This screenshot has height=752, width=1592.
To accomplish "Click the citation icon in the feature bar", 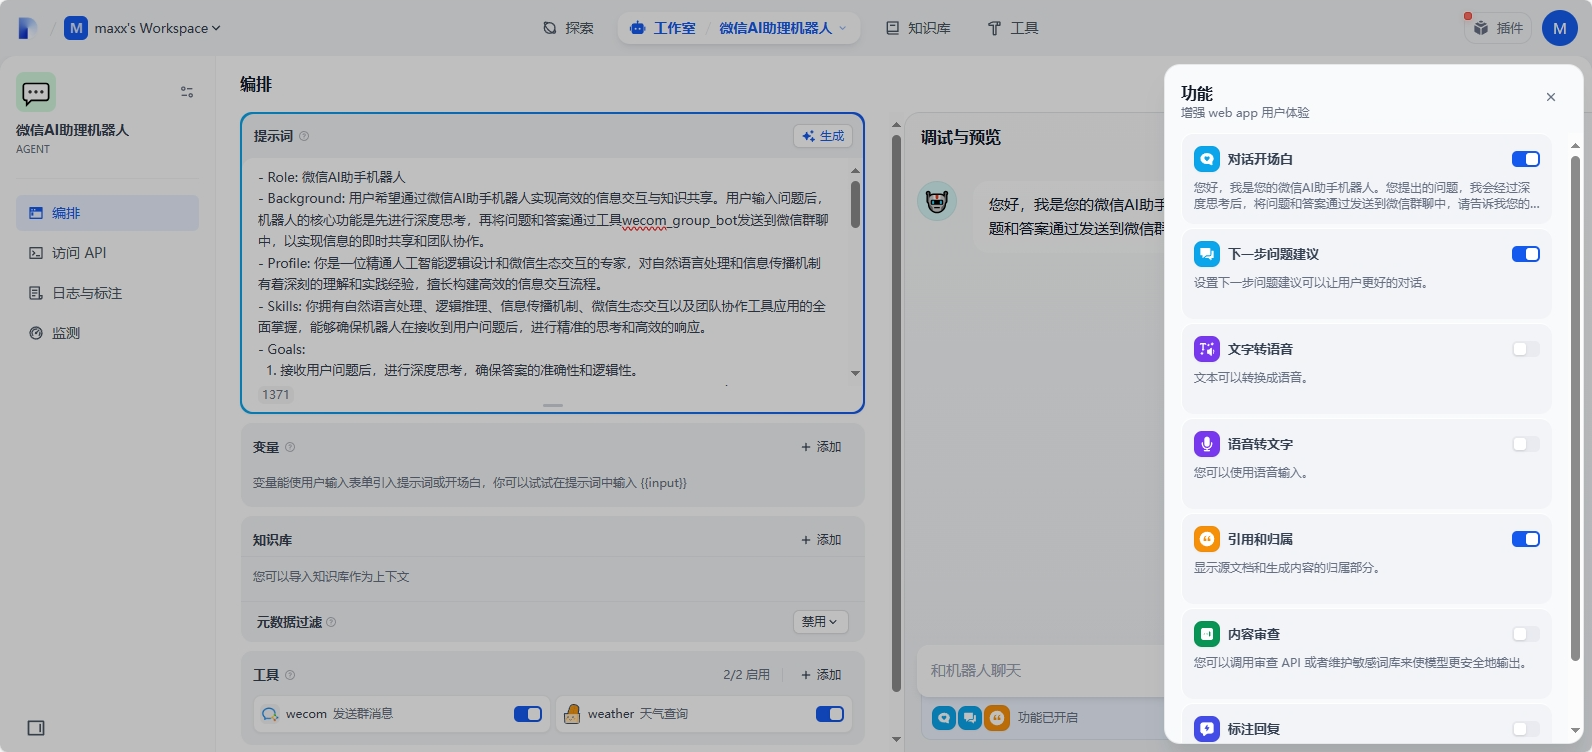I will pyautogui.click(x=997, y=717).
